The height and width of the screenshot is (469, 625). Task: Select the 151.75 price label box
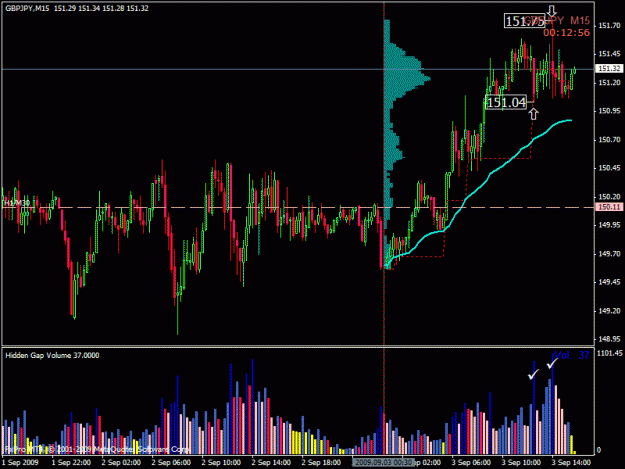524,21
